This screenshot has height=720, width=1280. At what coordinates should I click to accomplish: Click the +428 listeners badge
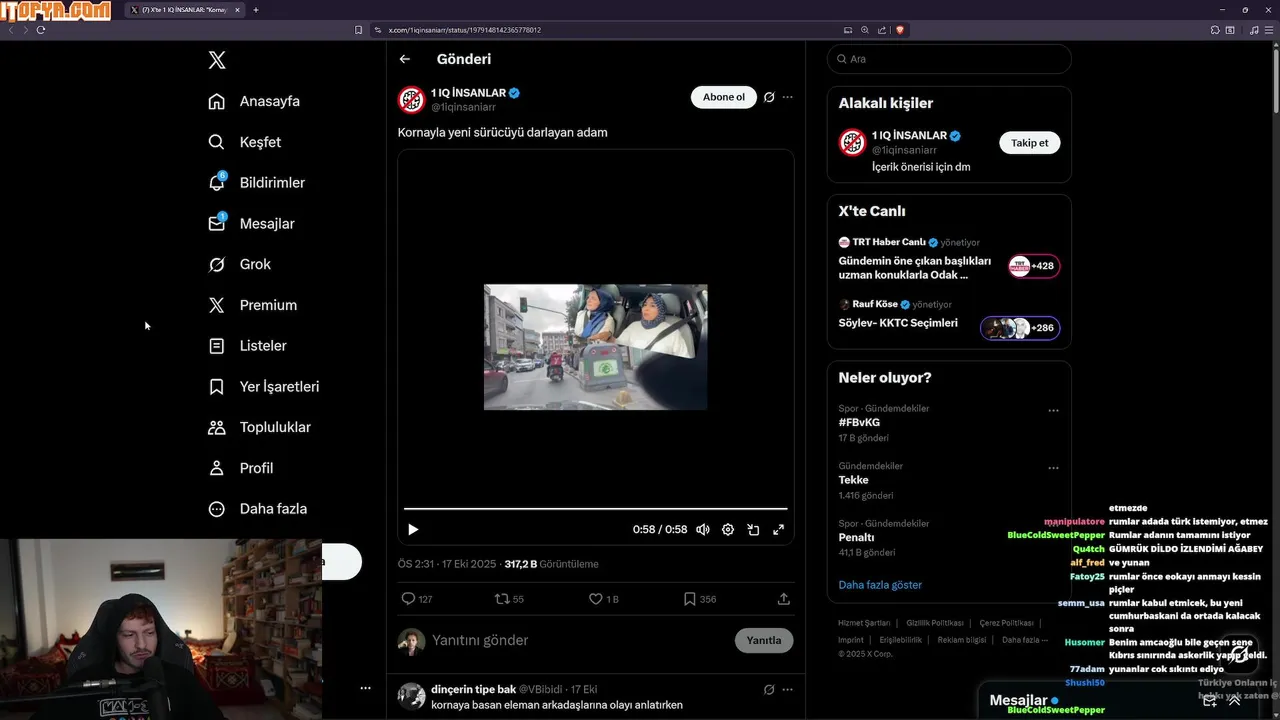tap(1034, 266)
